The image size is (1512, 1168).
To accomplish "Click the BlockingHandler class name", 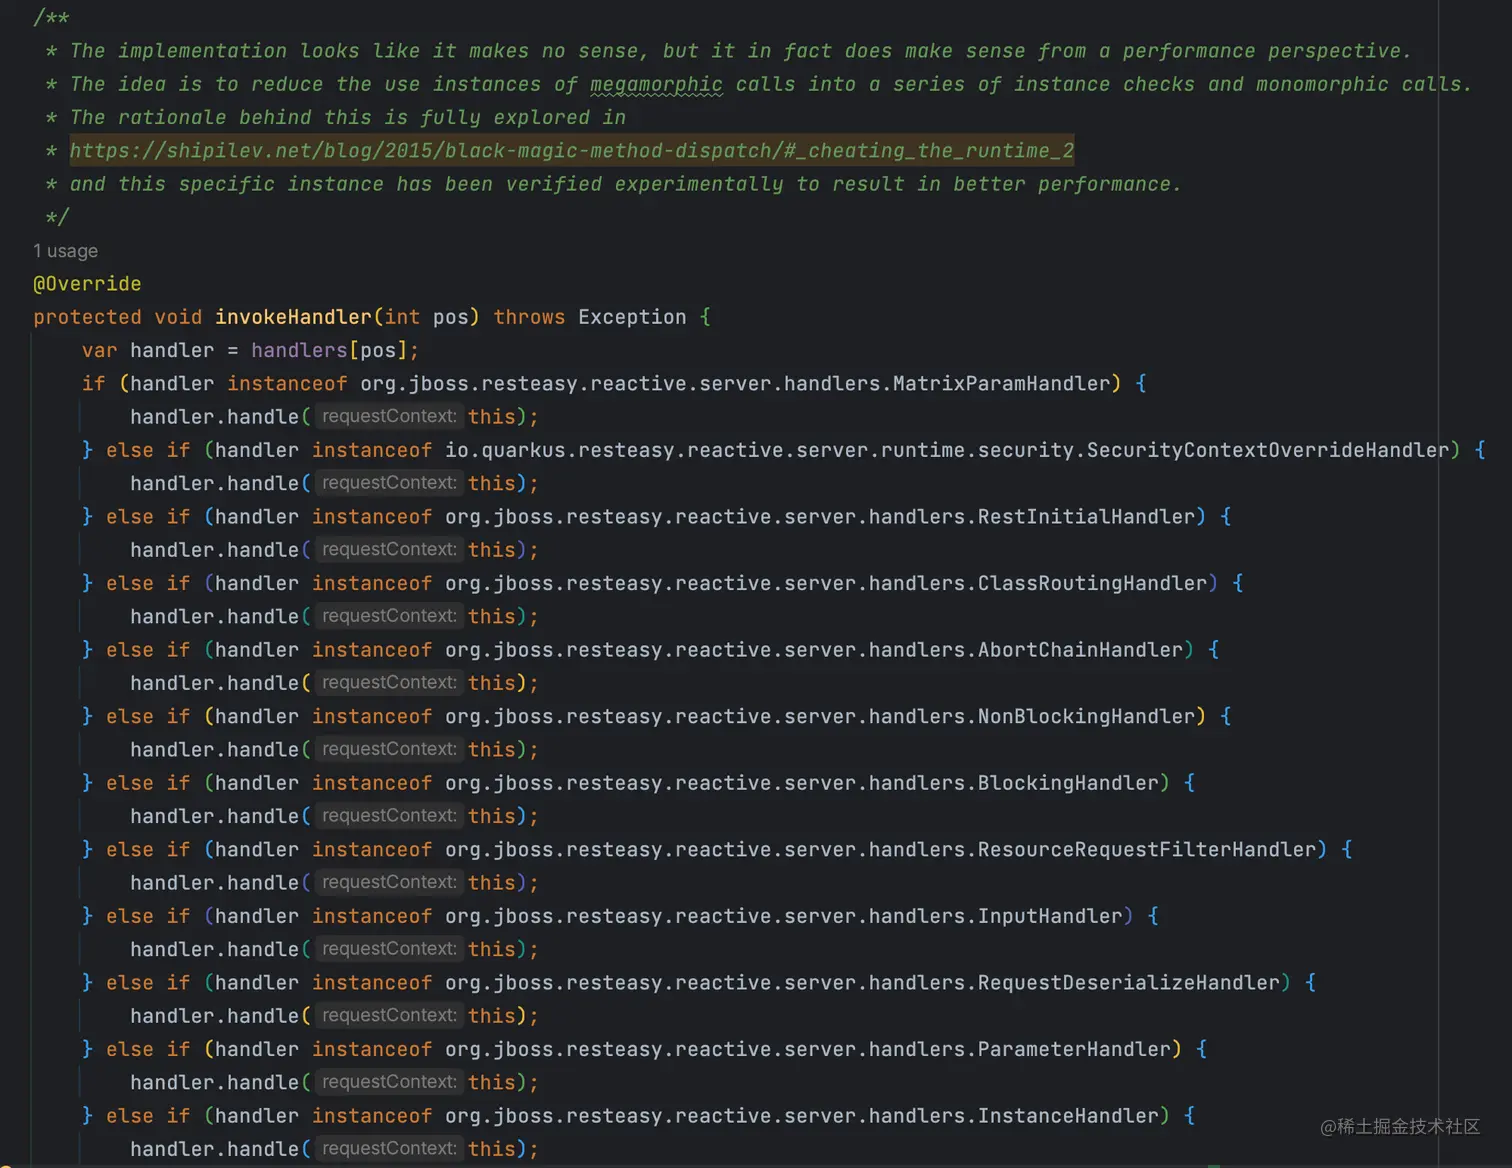I will (1068, 783).
